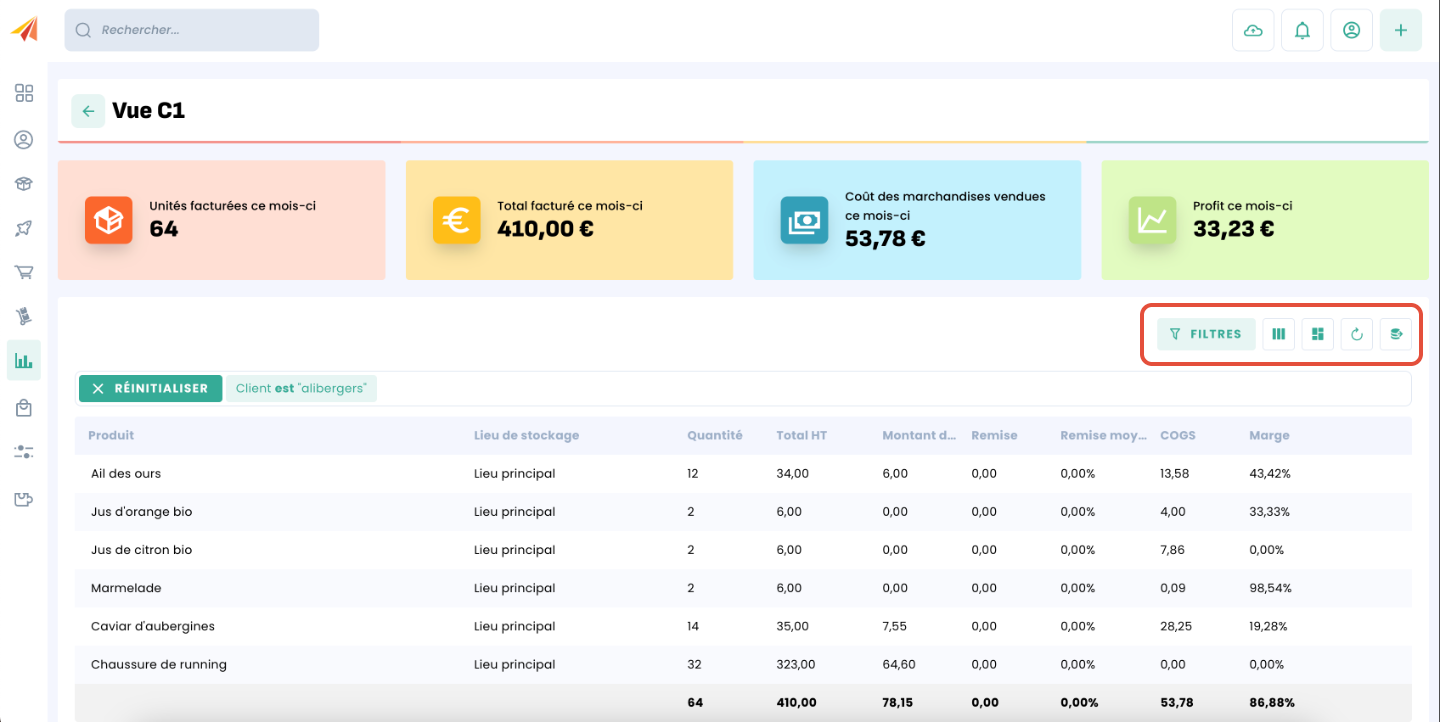Screen dimensions: 1440x722
Task: Click the 410,00 € value on Total facturé card
Action: [546, 229]
